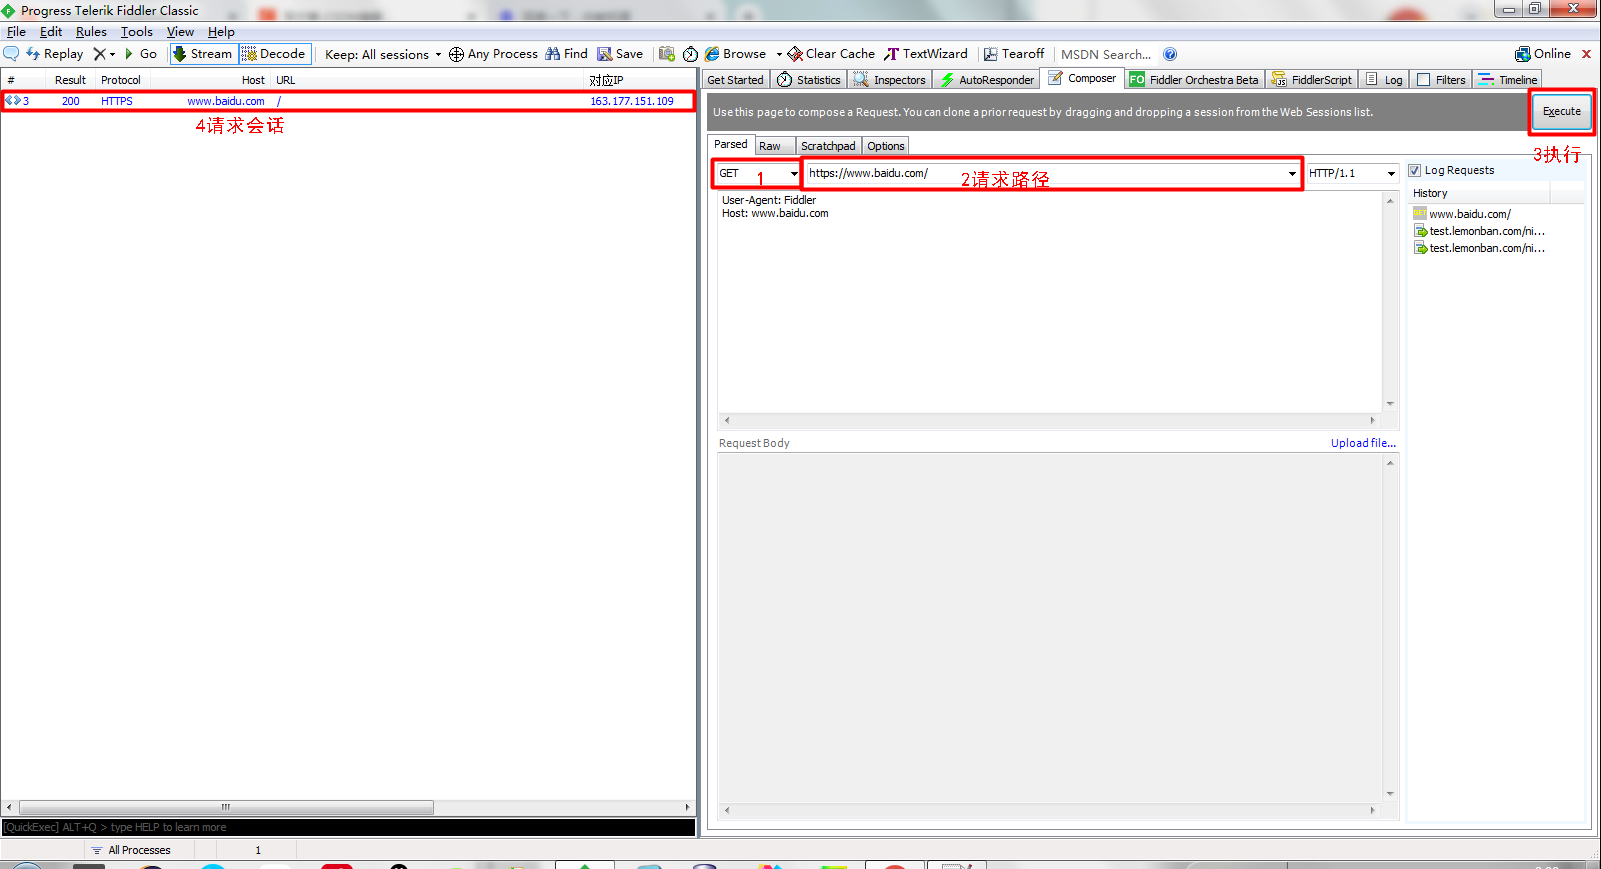
Task: Sort by the Result column header
Action: [x=70, y=80]
